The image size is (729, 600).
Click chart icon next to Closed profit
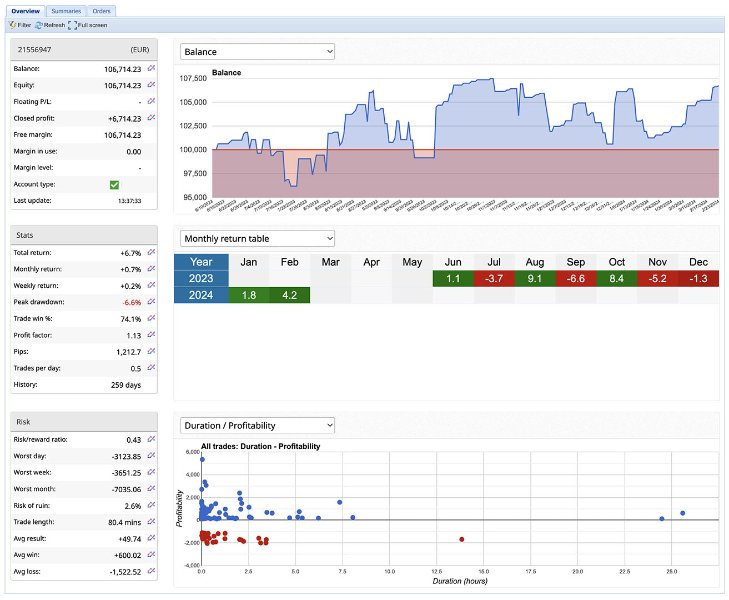[151, 118]
